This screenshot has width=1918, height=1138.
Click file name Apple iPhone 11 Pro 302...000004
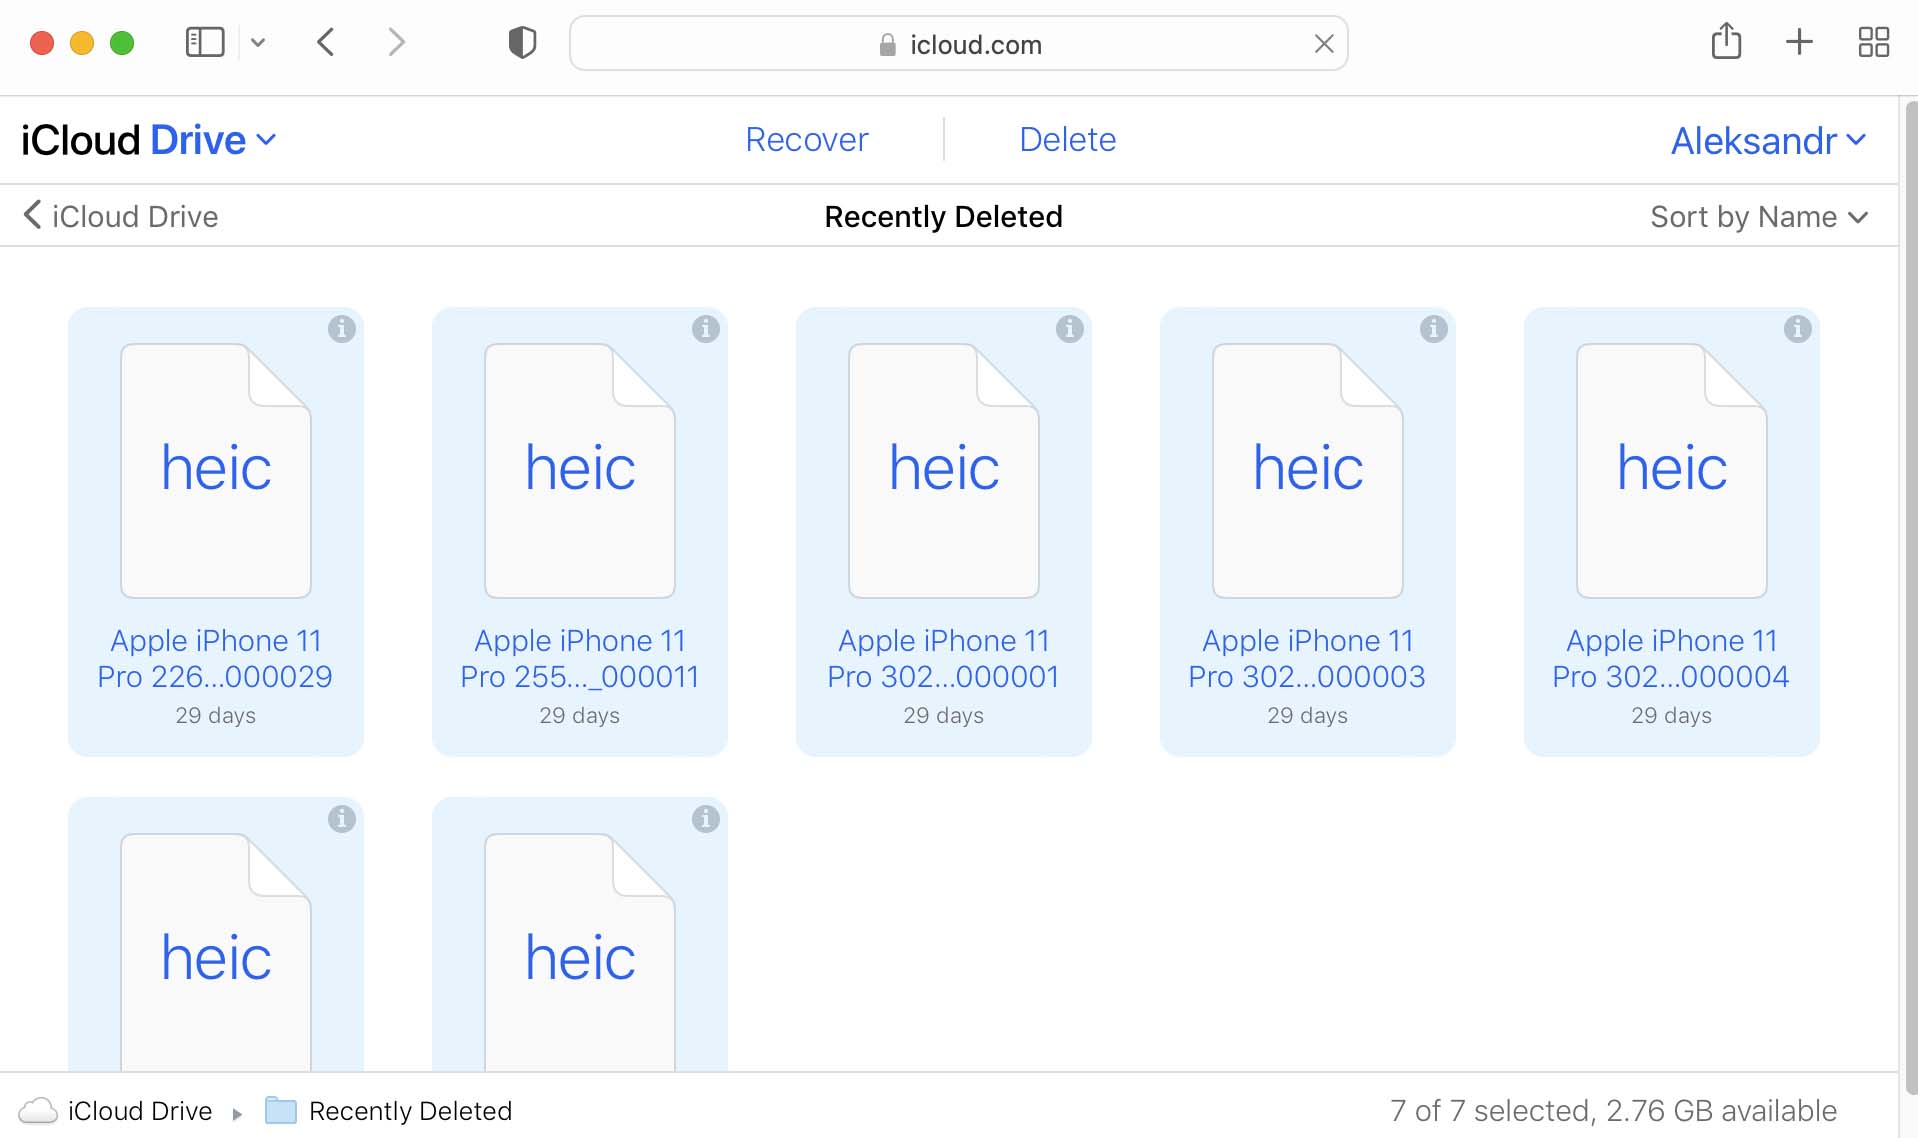point(1671,658)
